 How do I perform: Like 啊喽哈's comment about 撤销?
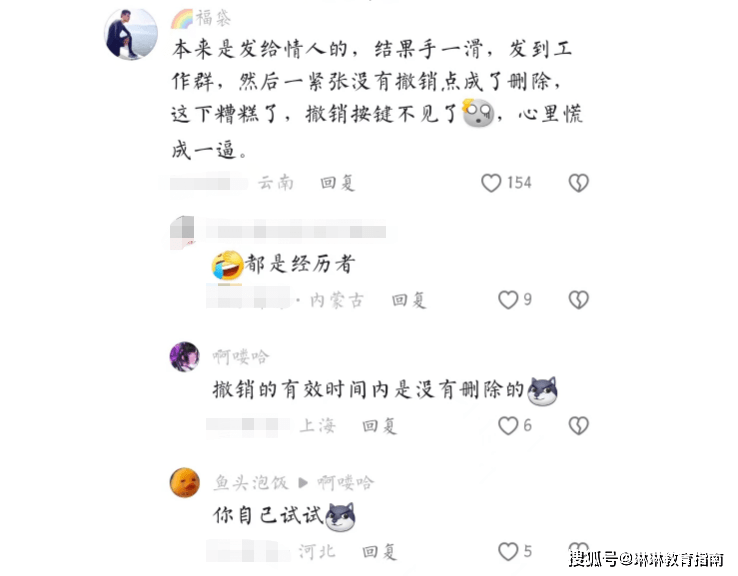point(508,426)
